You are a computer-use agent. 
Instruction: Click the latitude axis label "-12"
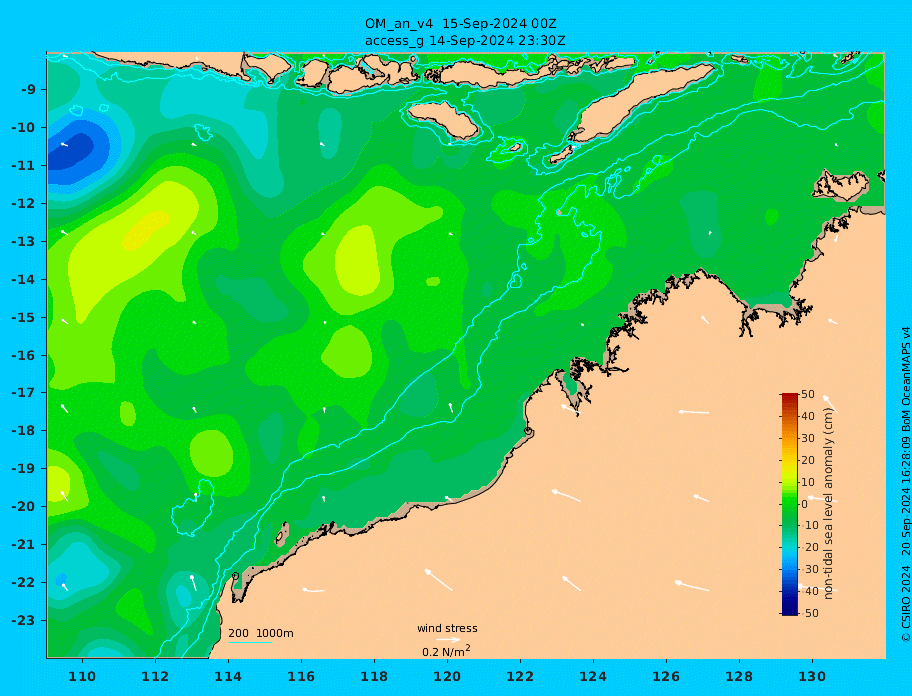click(23, 204)
